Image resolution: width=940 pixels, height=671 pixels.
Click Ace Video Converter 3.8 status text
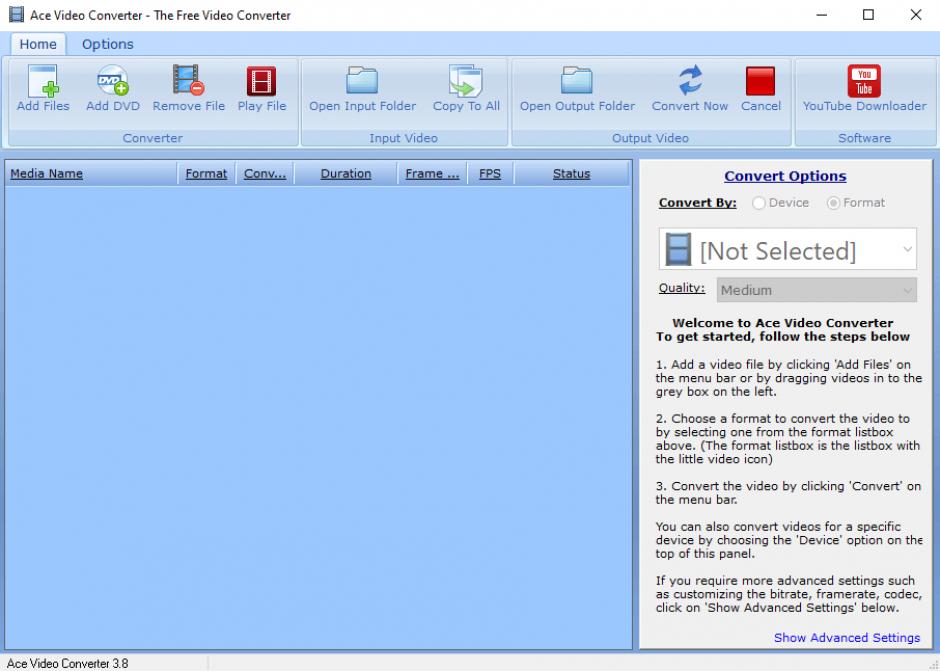[68, 663]
